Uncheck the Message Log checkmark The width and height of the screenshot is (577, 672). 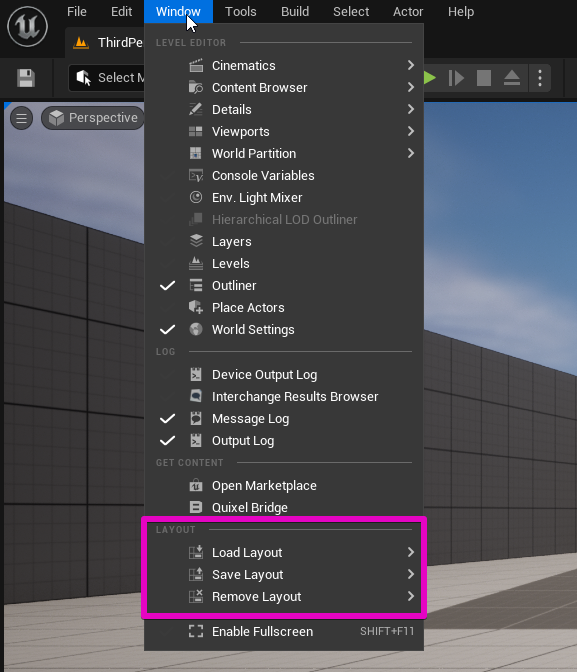click(x=167, y=418)
